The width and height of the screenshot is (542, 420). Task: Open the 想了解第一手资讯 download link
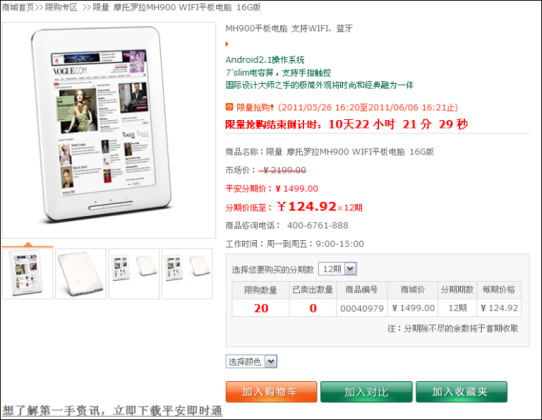112,411
